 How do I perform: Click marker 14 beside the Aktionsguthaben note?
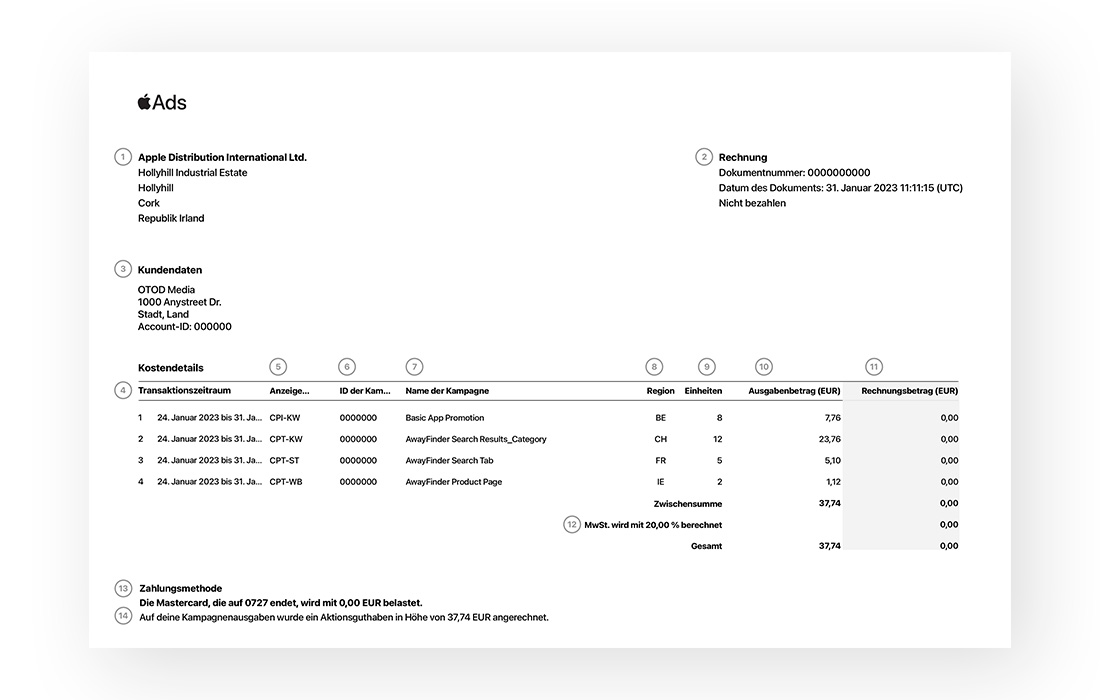click(x=122, y=616)
